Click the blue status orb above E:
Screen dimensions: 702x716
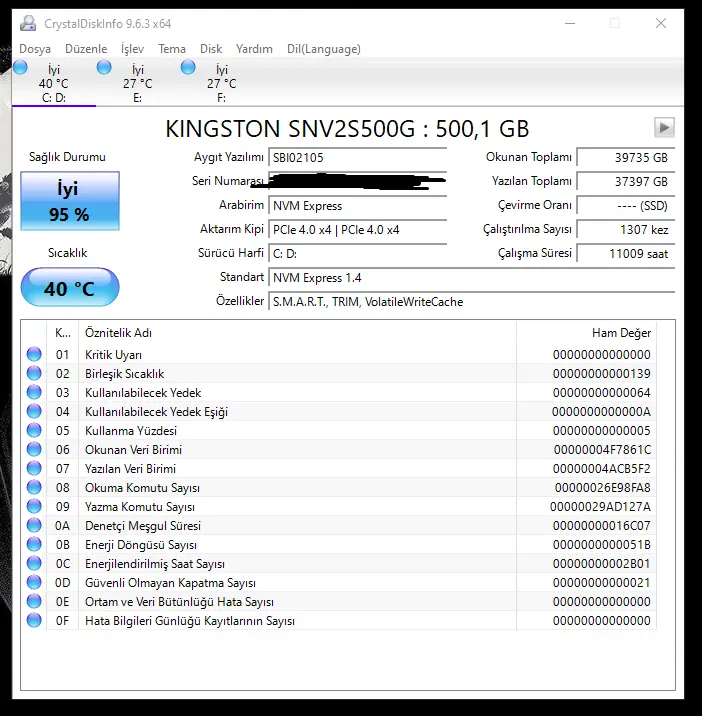point(104,68)
